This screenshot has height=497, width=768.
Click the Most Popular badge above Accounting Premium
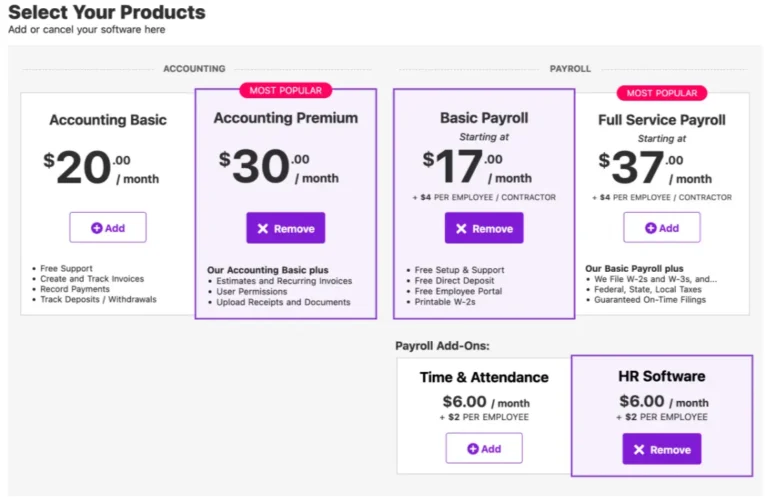tap(286, 91)
